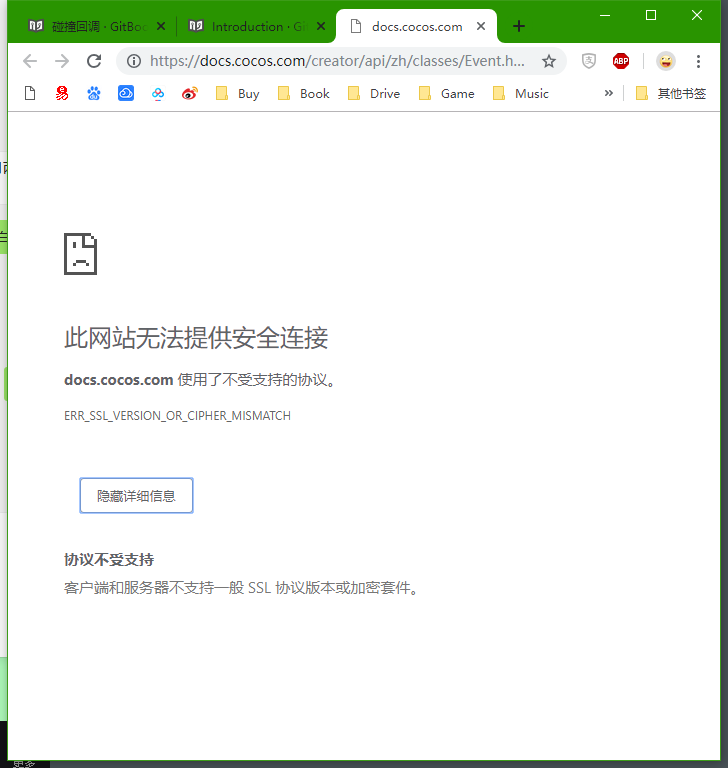Open the red NetEase bookmark
This screenshot has width=728, height=768.
[62, 93]
